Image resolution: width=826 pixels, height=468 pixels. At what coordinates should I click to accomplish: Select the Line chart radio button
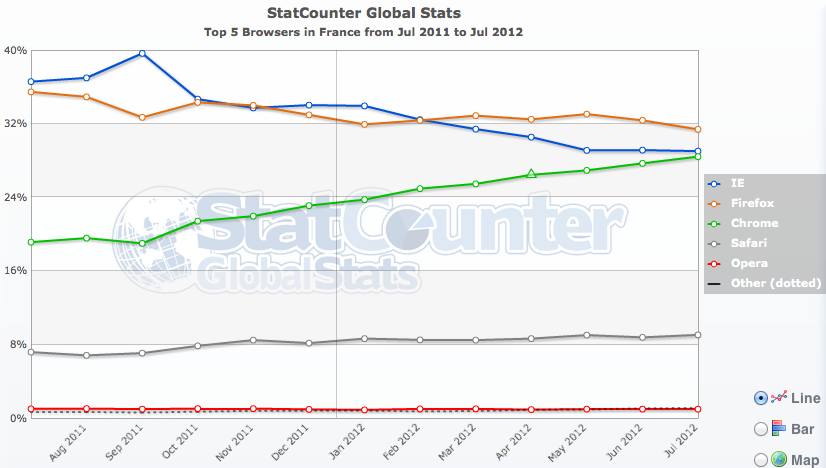[760, 397]
